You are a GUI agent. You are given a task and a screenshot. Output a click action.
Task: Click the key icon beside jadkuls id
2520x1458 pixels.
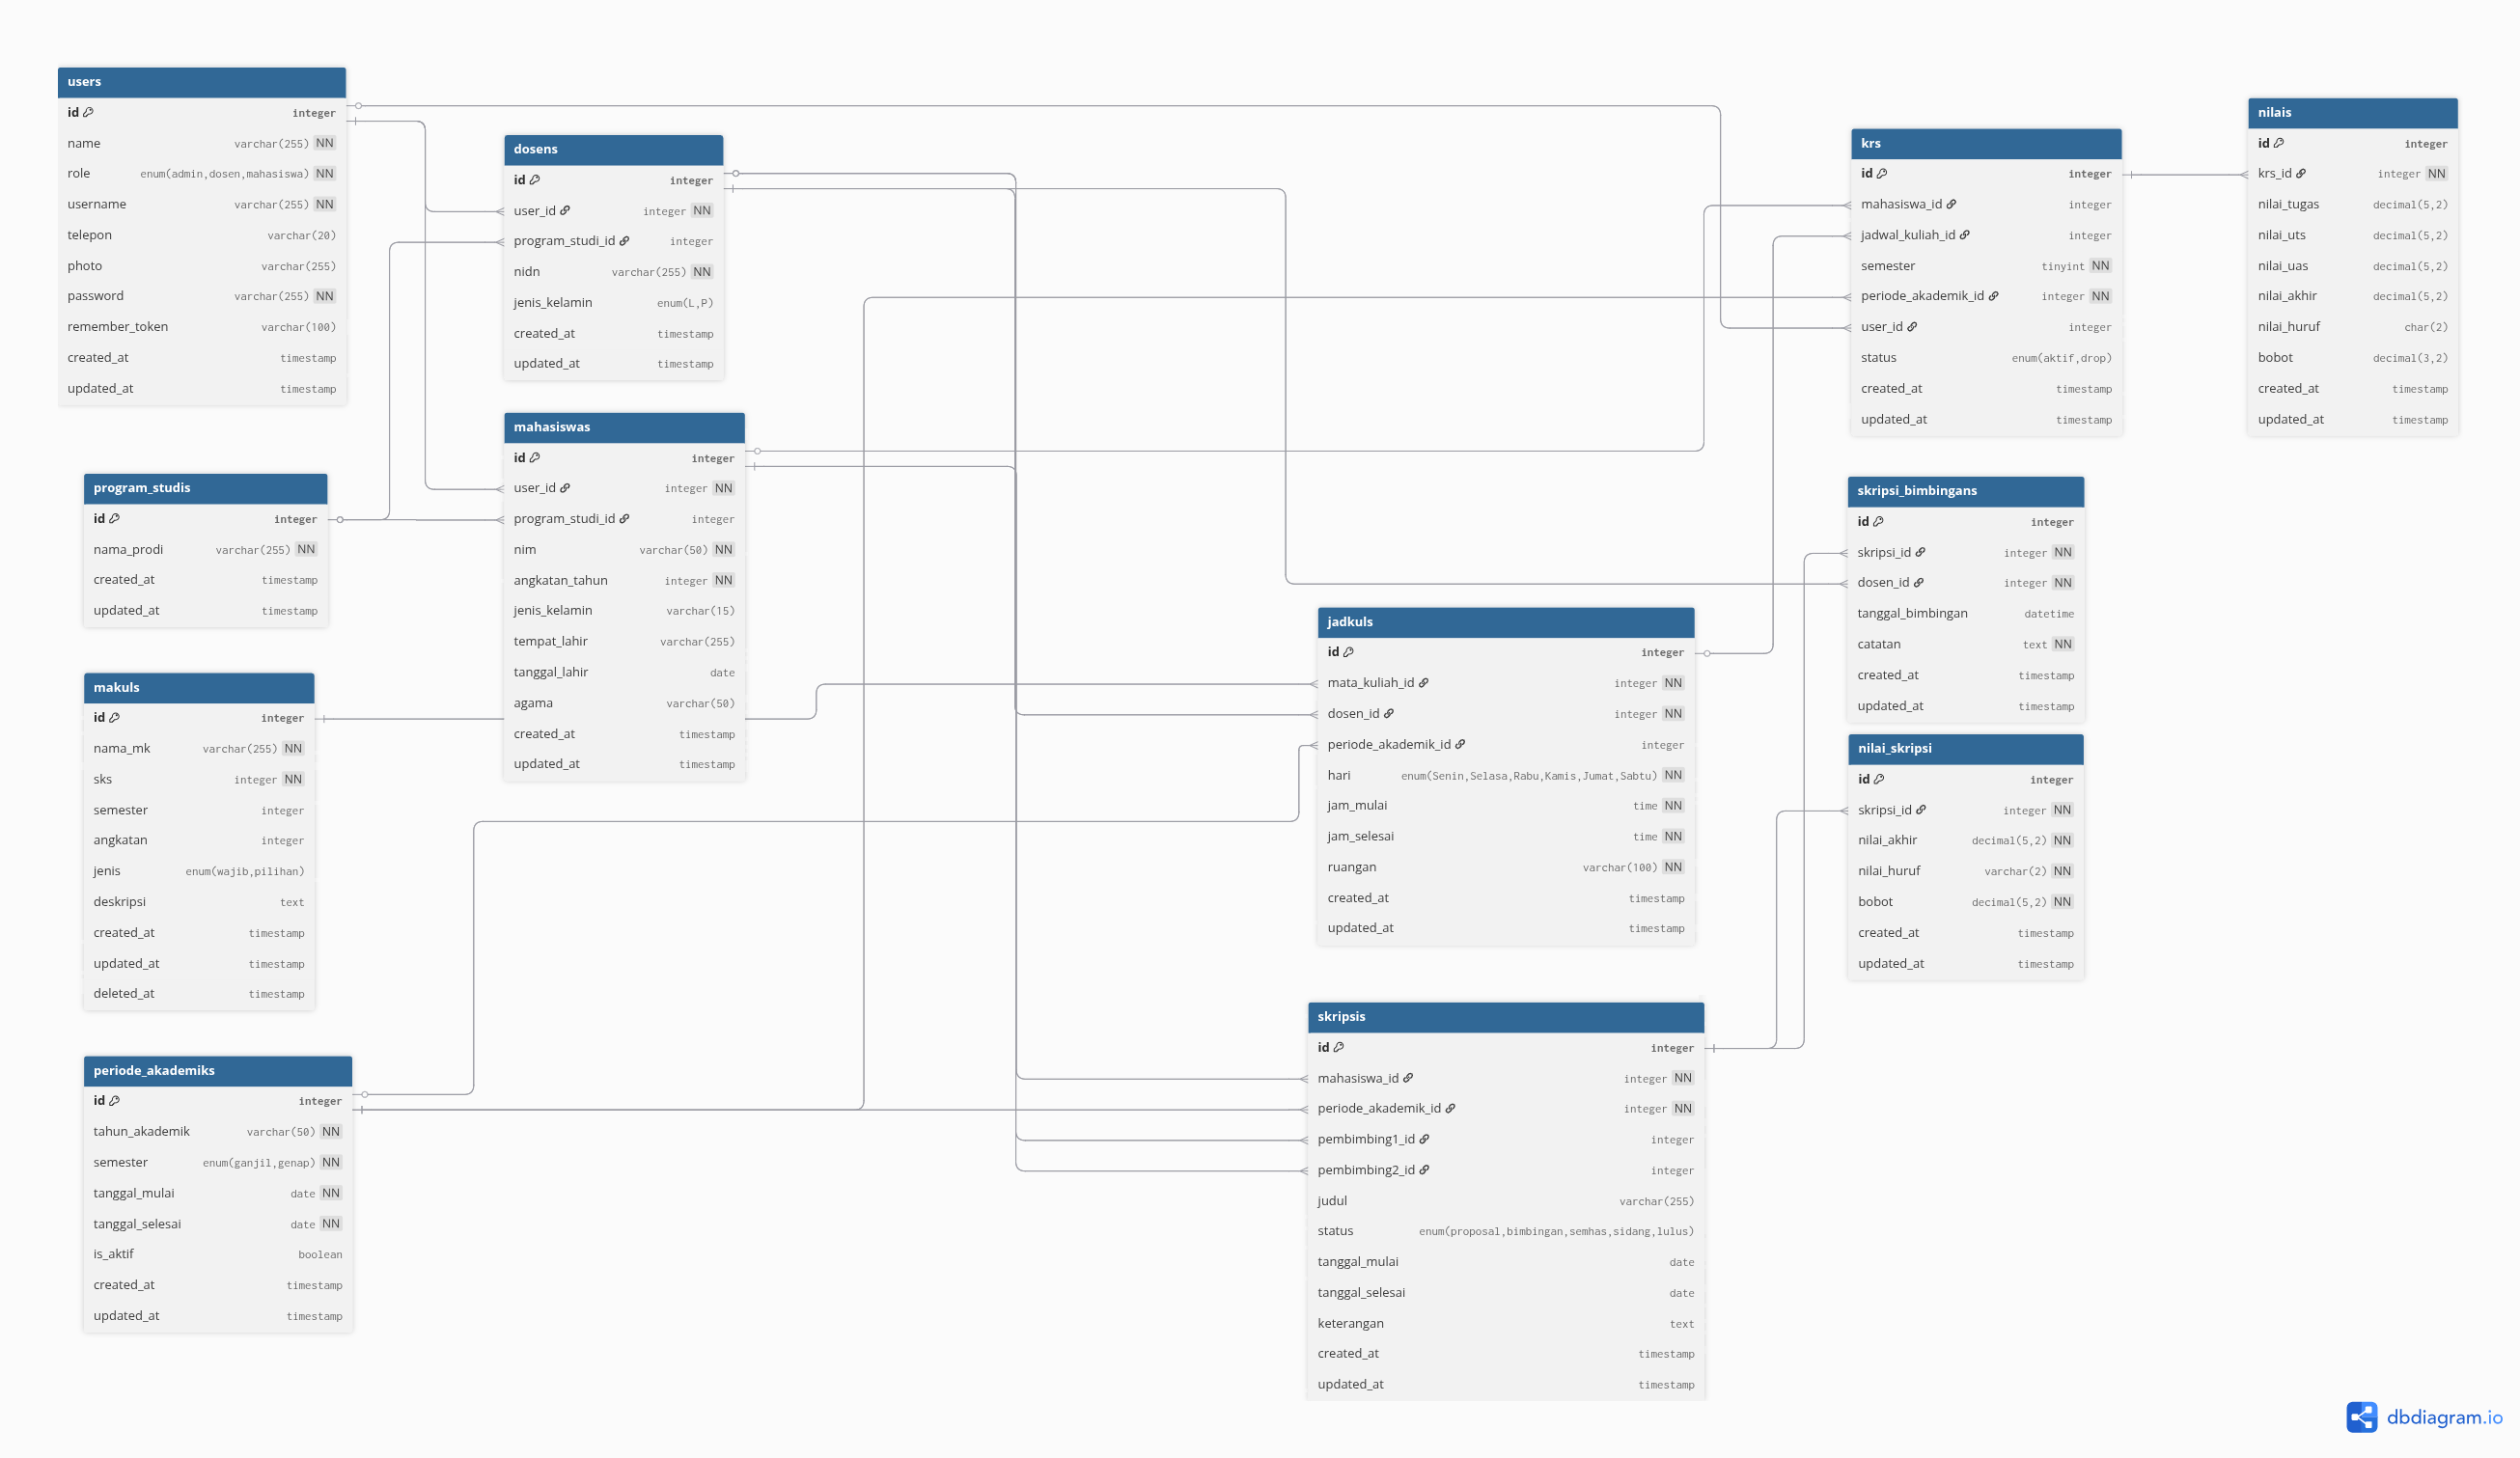[1348, 652]
